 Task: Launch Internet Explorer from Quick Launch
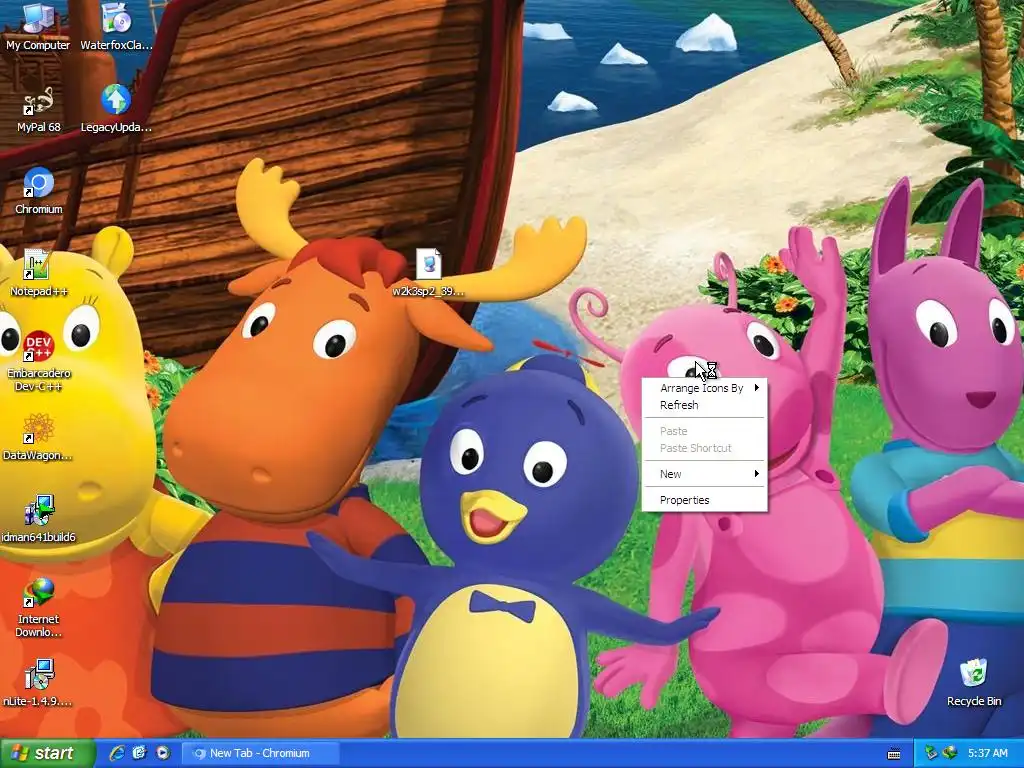117,753
